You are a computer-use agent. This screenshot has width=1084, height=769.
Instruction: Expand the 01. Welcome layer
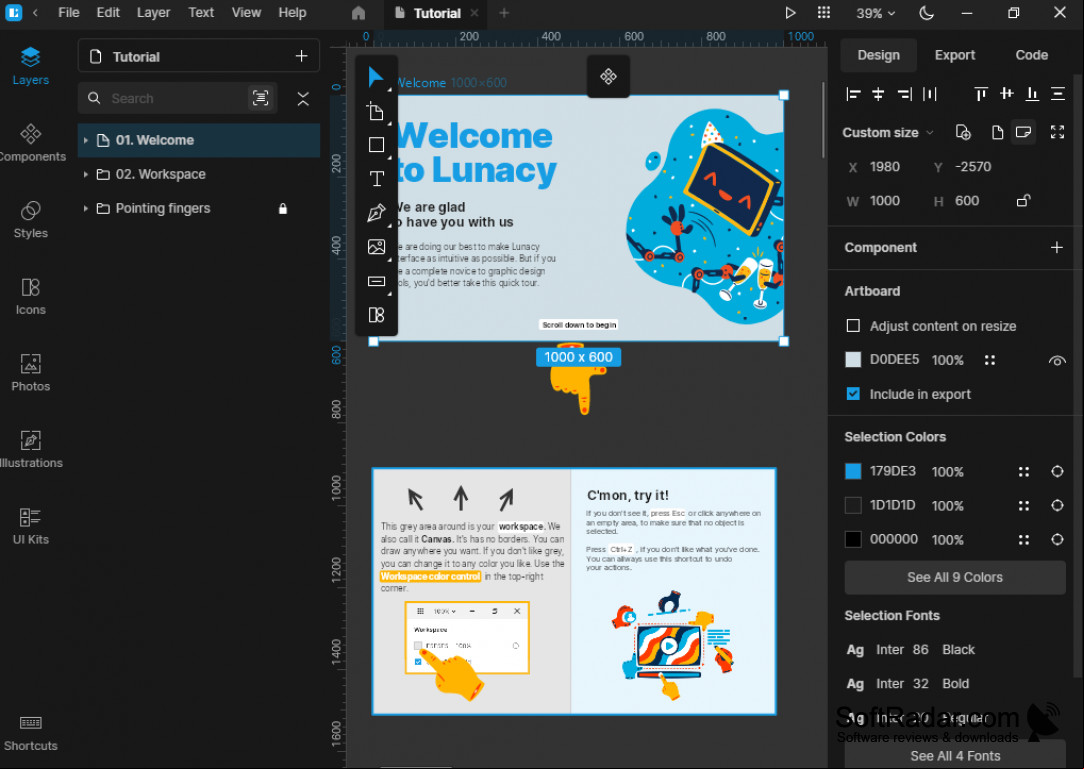click(x=86, y=140)
